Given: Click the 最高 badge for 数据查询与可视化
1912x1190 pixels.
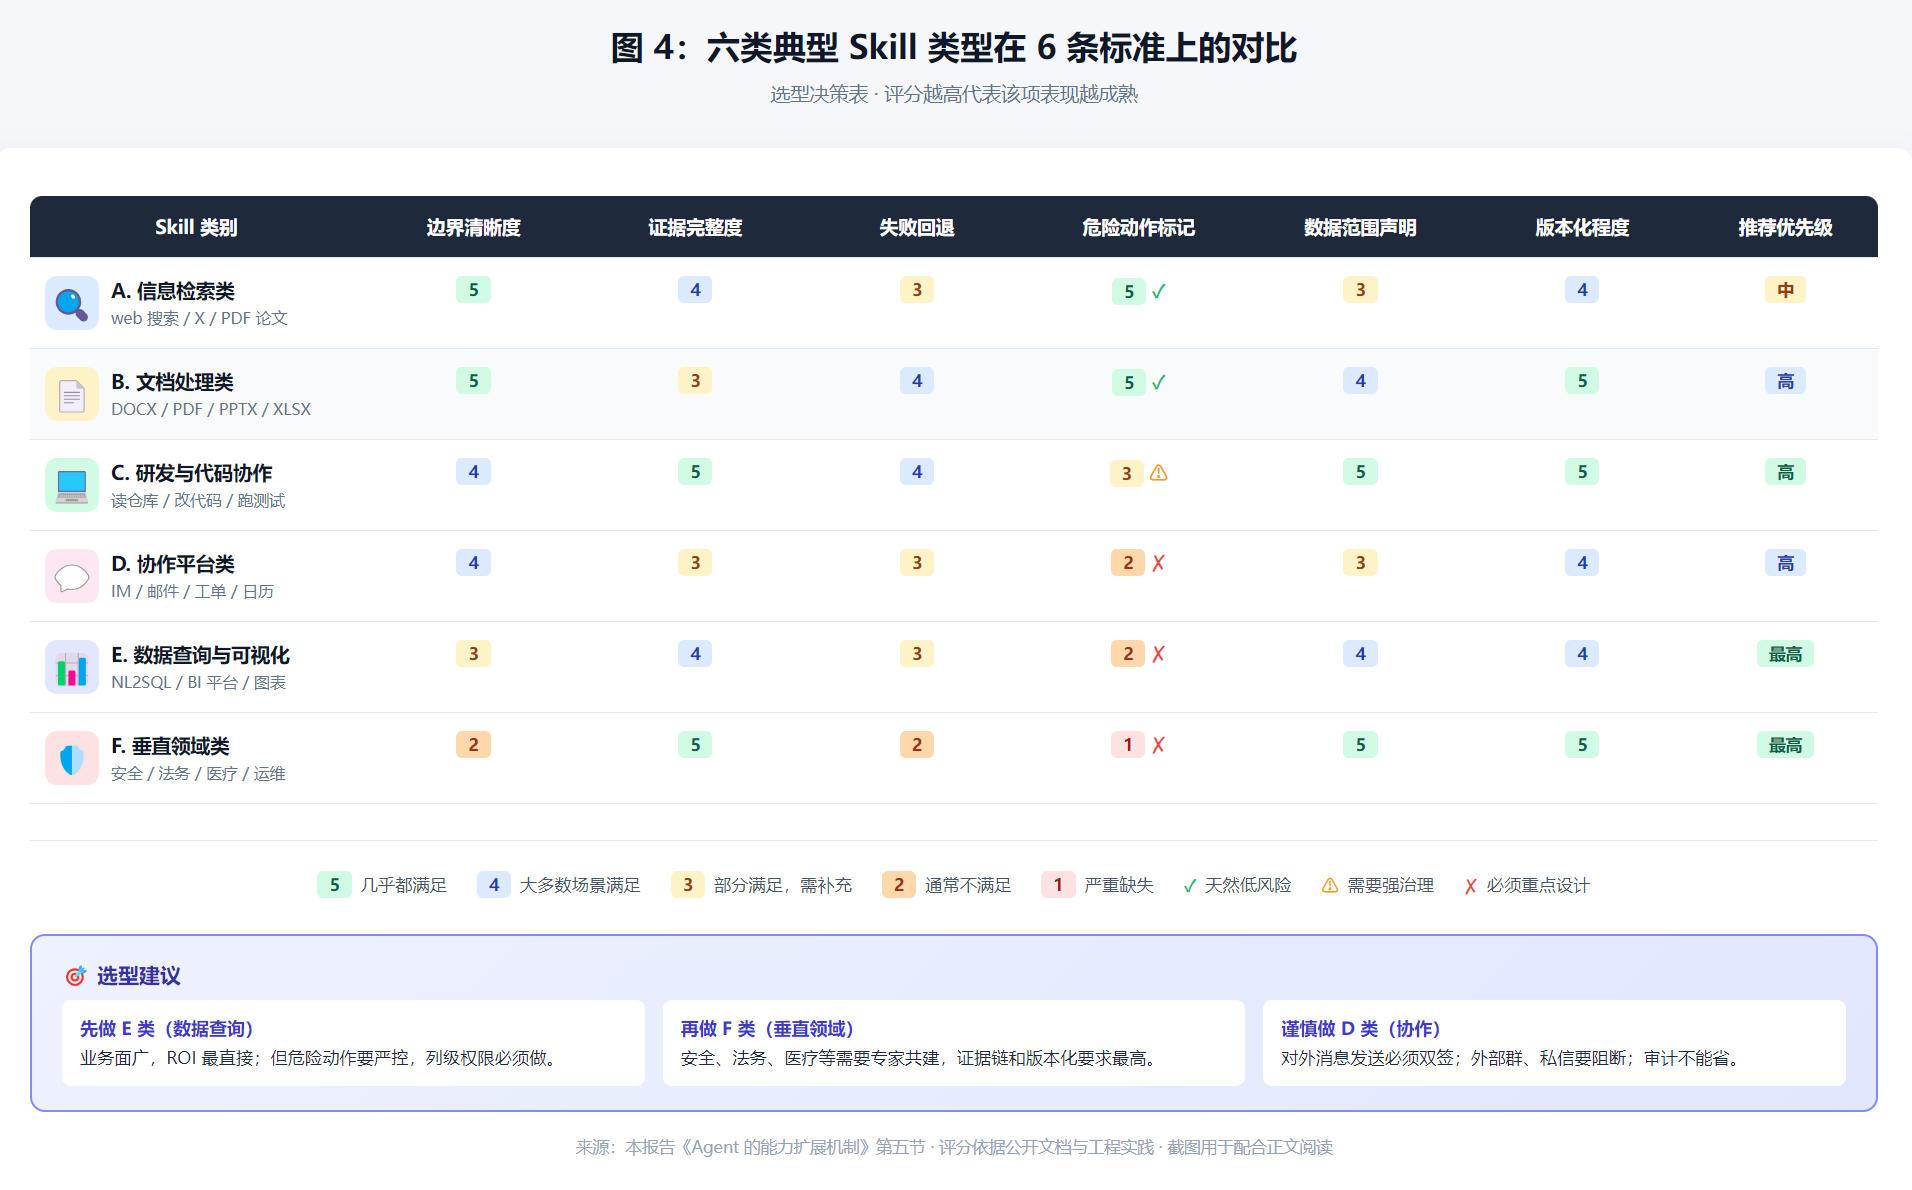Looking at the screenshot, I should pos(1785,654).
